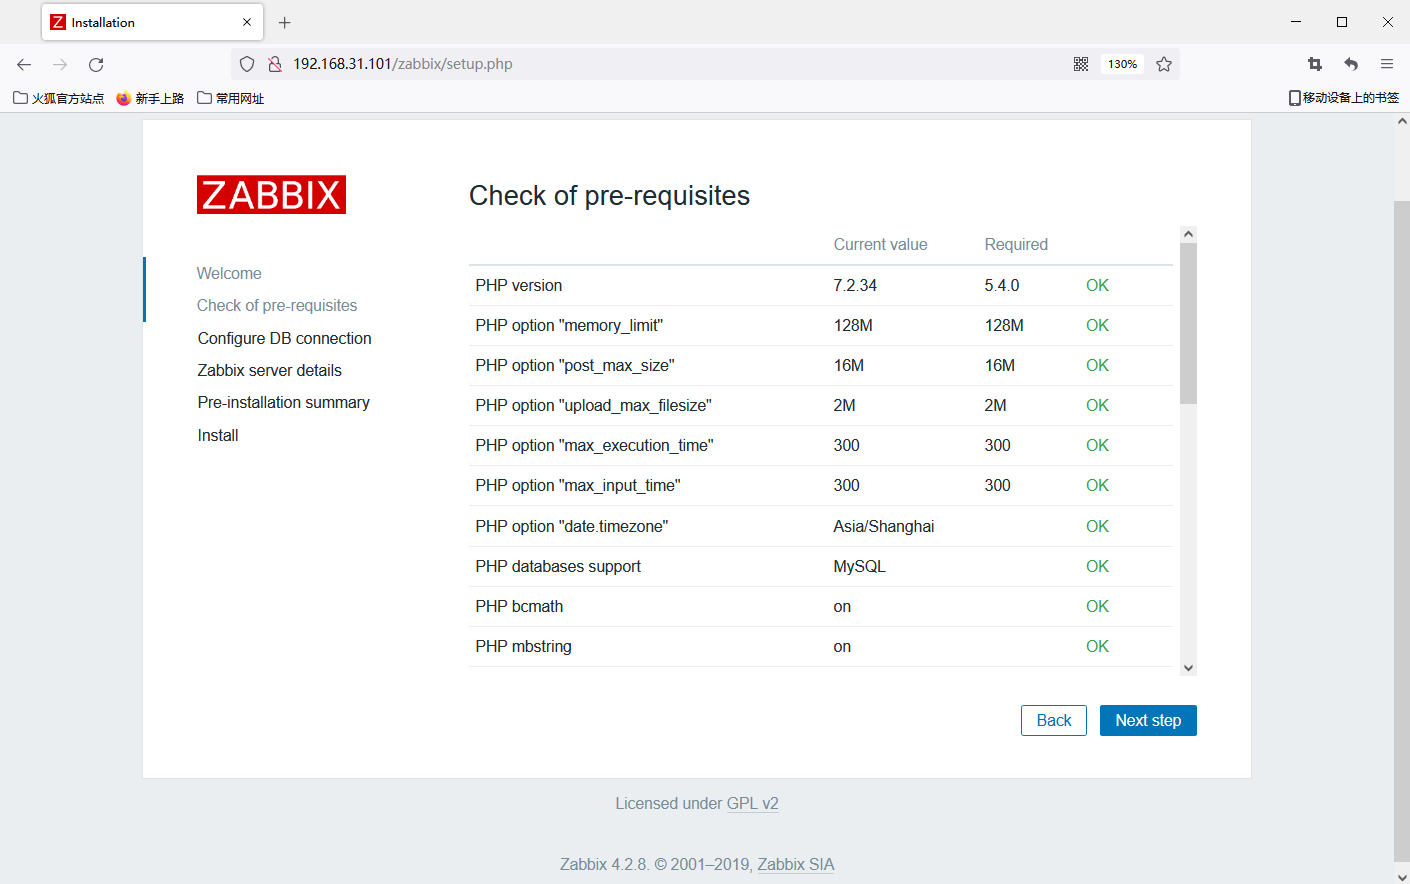1410x884 pixels.
Task: Click the Next step button
Action: point(1148,720)
